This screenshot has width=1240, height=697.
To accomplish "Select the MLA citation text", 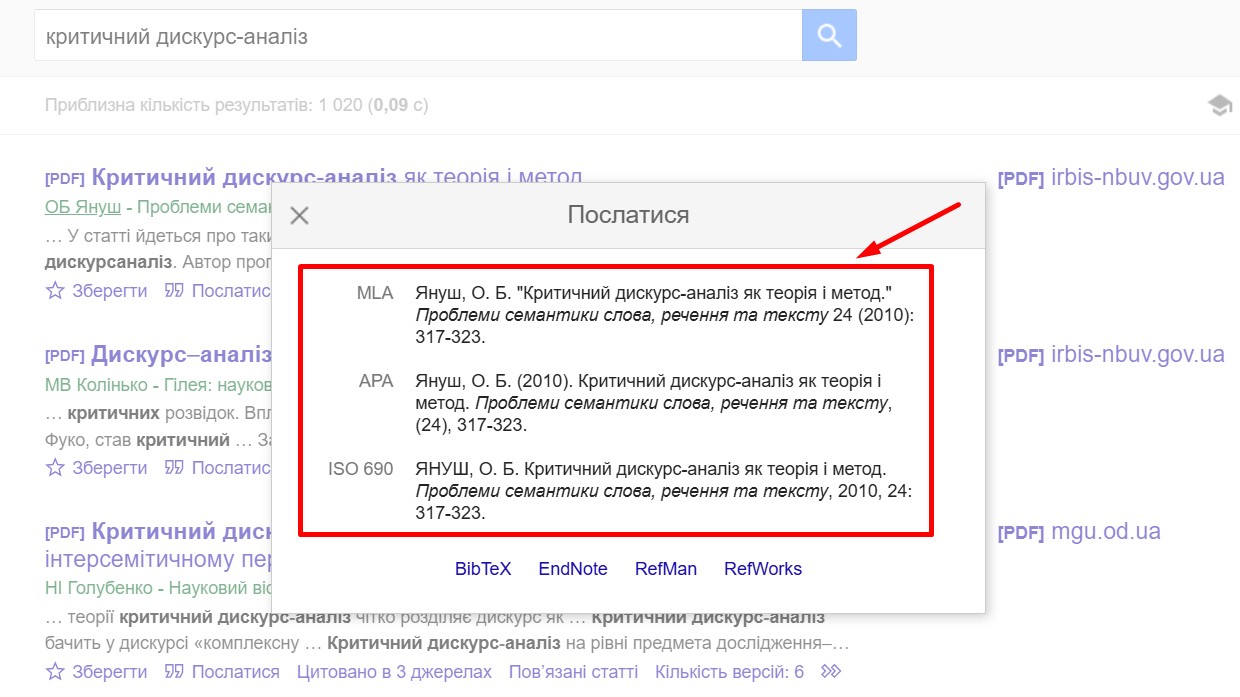I will pyautogui.click(x=664, y=315).
